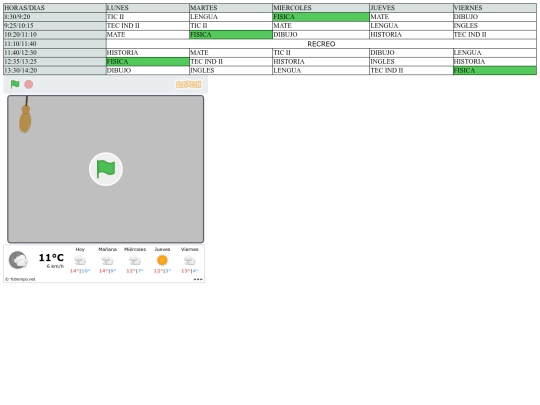This screenshot has height=405, width=540.
Task: Click the LUNES column header
Action: (148, 8)
